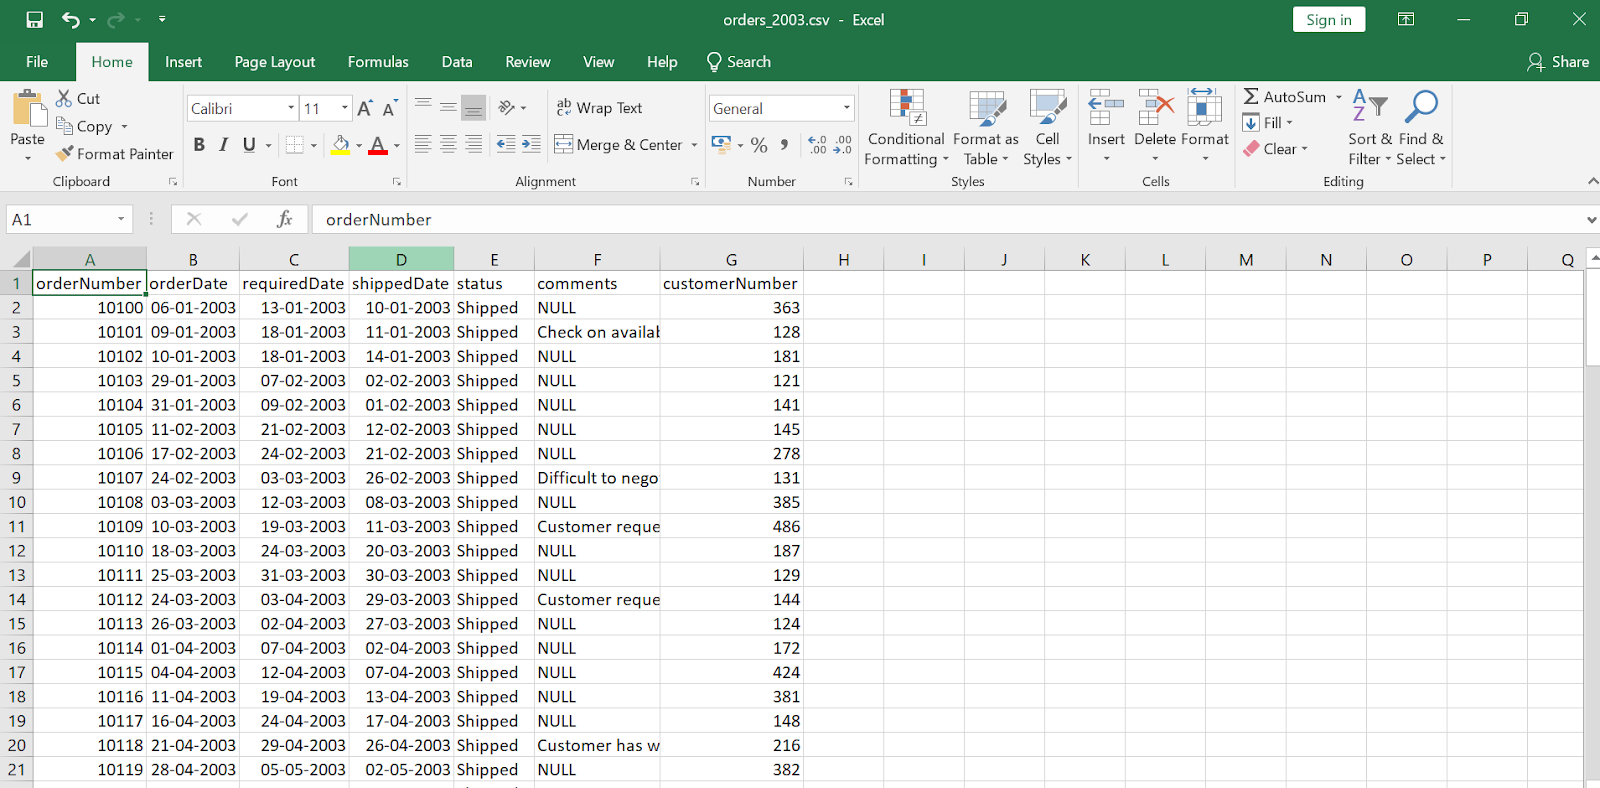The image size is (1600, 788).
Task: Toggle Bold formatting
Action: coord(199,145)
